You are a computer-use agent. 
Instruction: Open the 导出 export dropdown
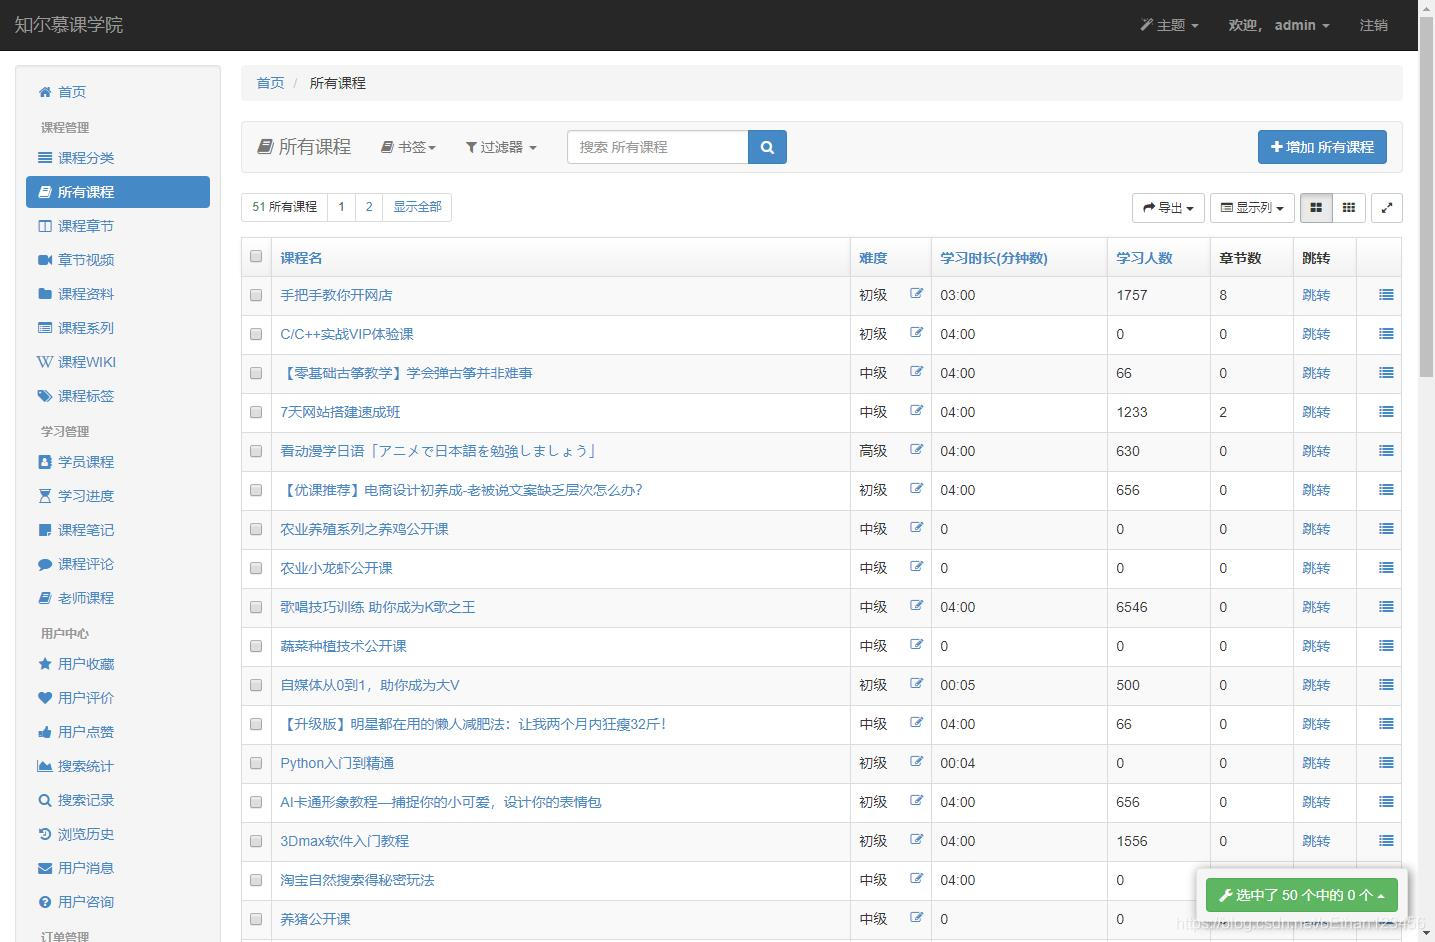pos(1168,207)
